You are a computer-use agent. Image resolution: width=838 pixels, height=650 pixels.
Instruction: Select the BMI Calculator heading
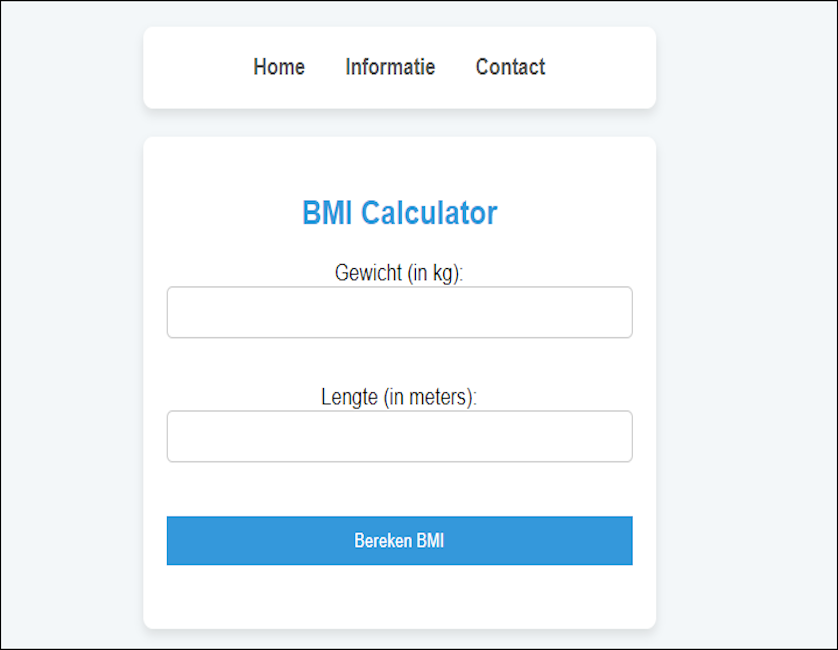tap(399, 213)
